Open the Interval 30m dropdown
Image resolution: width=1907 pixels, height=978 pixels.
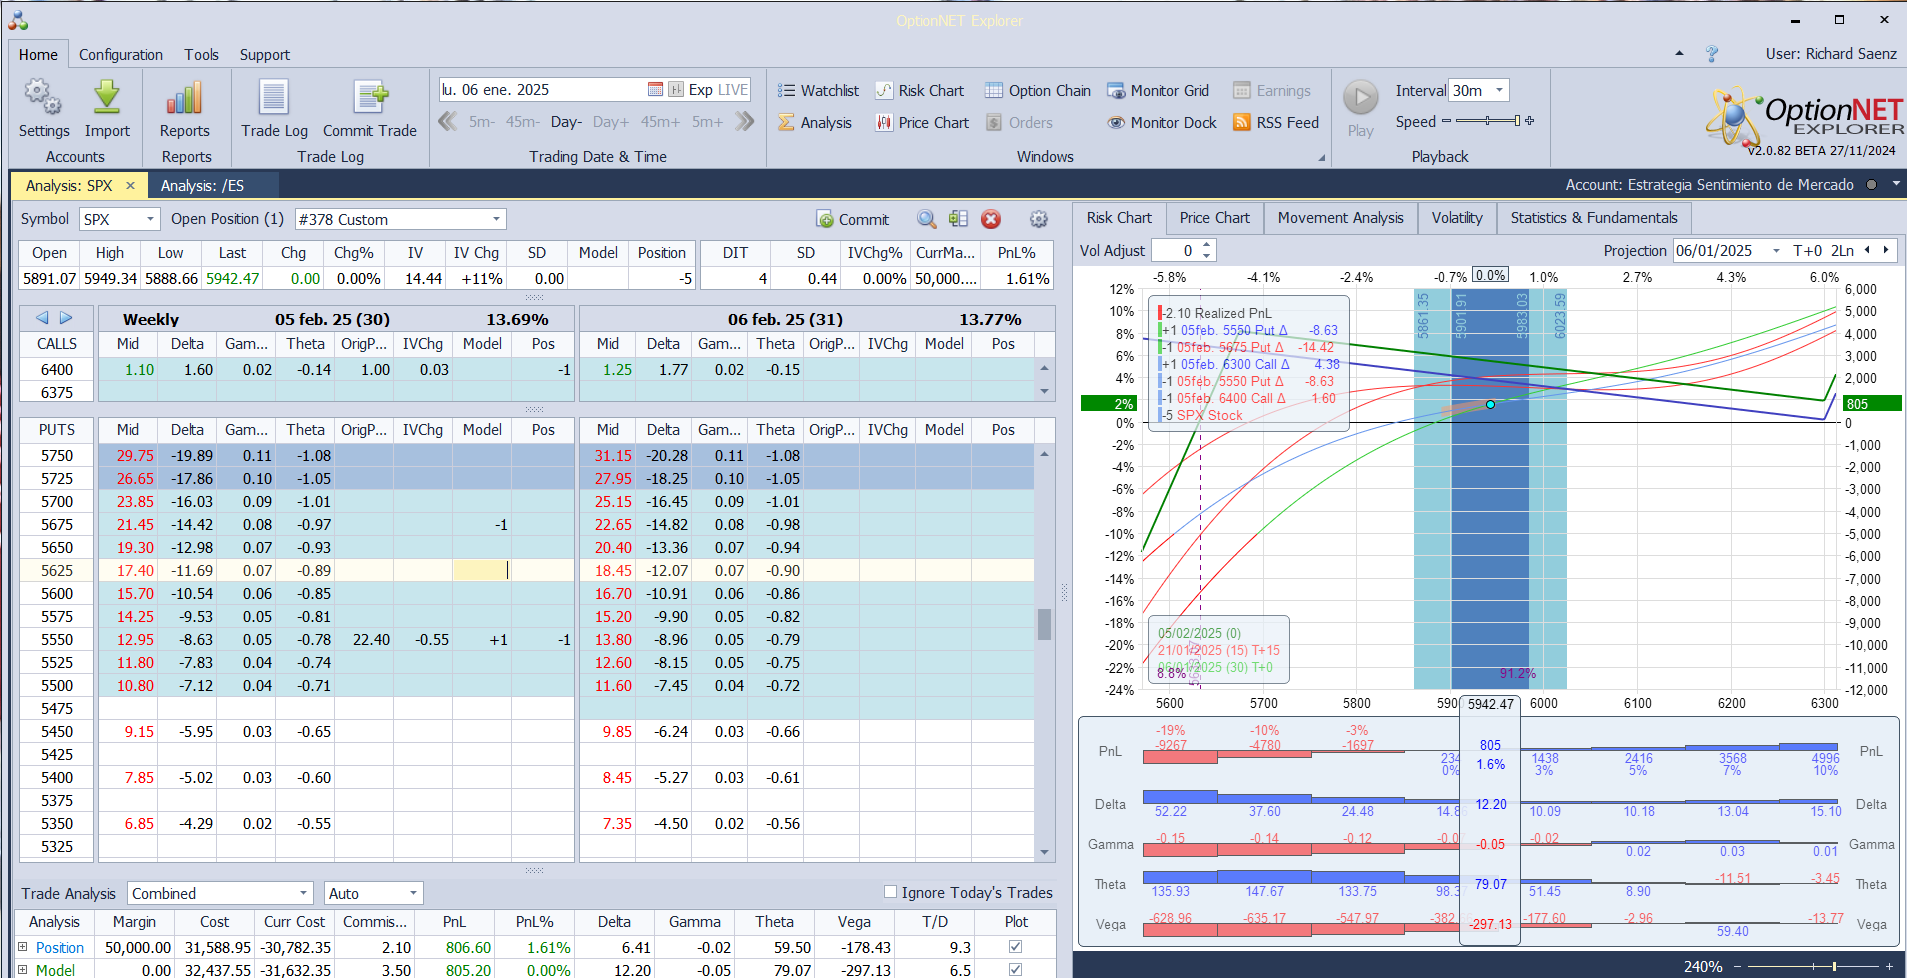coord(1499,90)
